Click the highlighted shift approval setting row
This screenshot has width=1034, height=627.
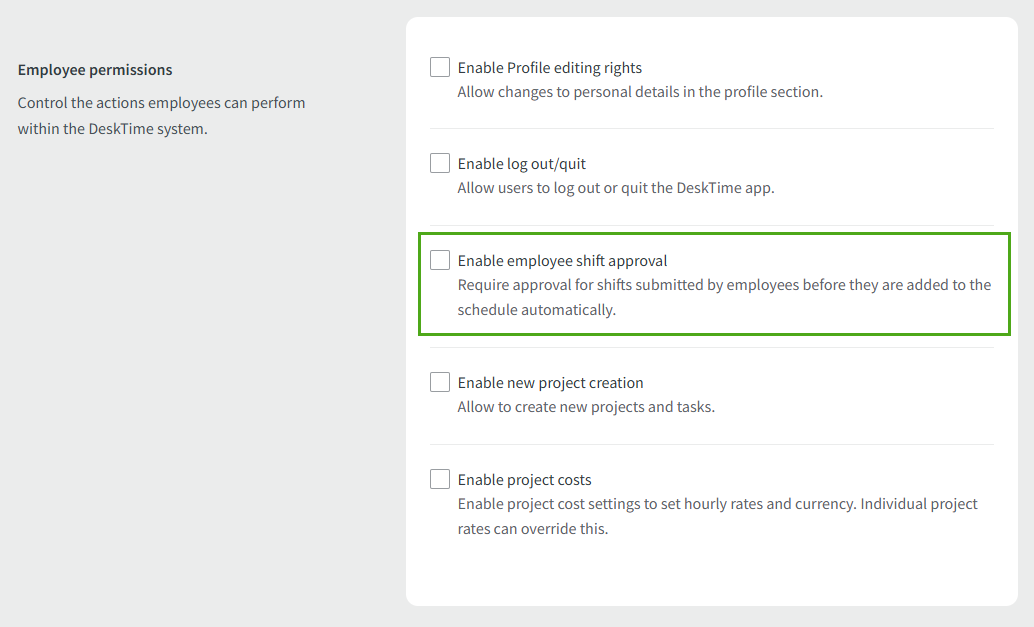[714, 284]
